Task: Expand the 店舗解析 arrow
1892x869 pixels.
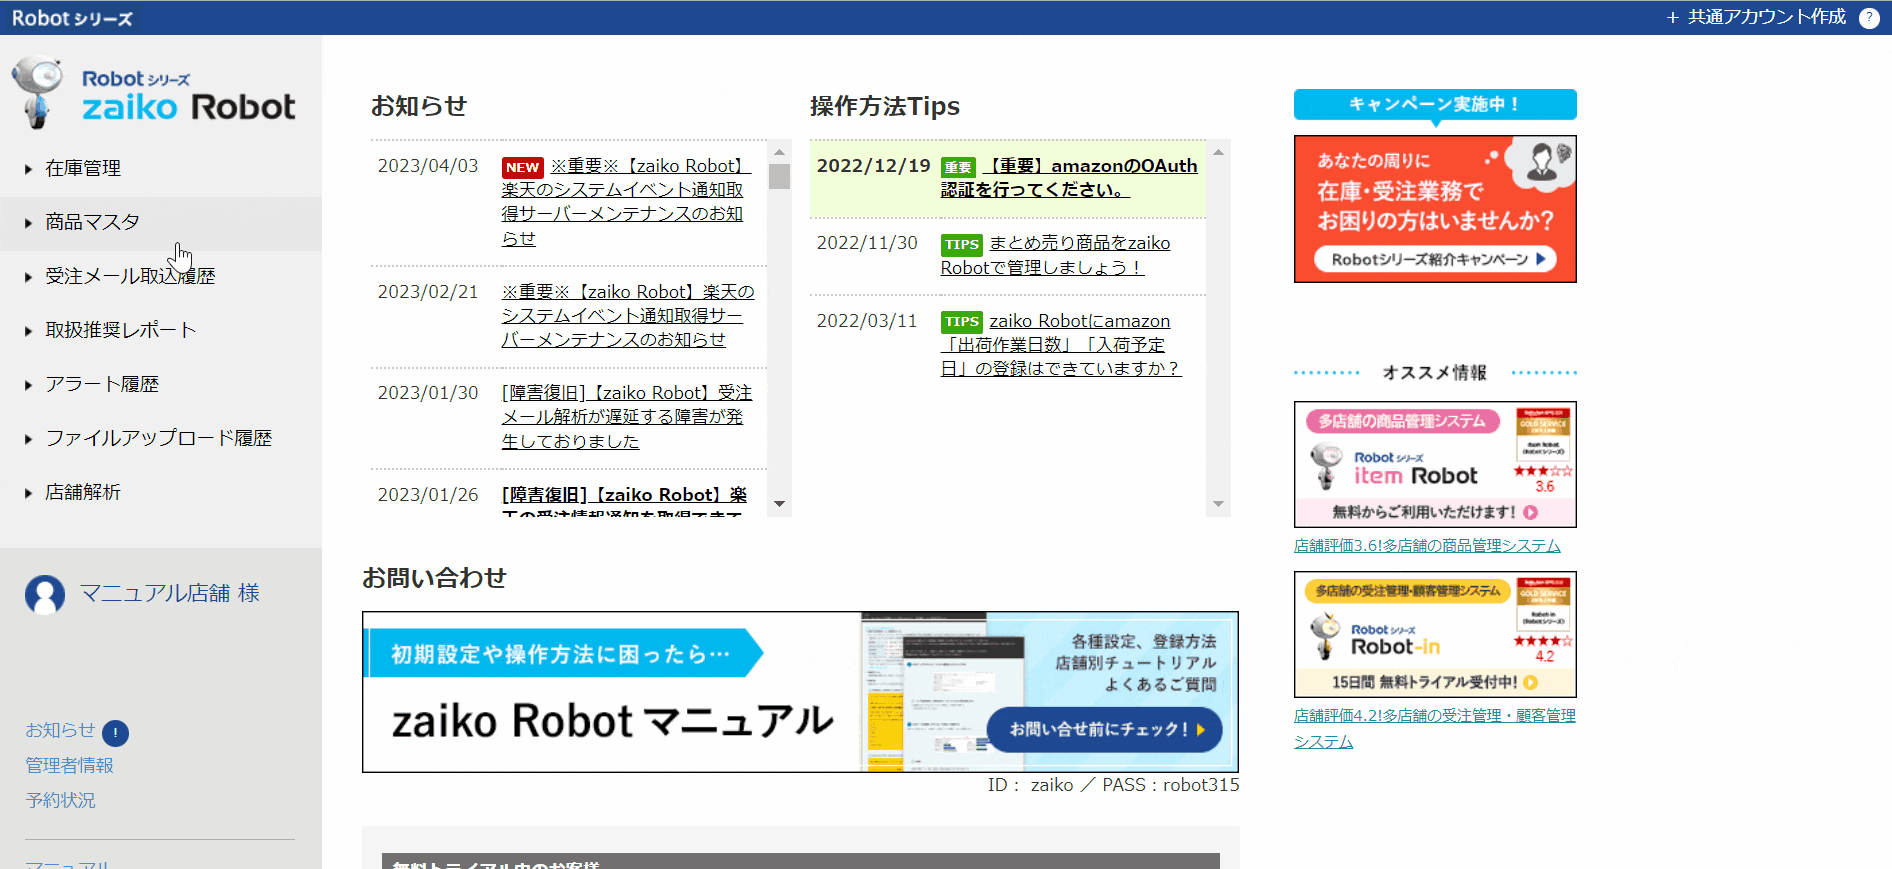Action: point(29,493)
